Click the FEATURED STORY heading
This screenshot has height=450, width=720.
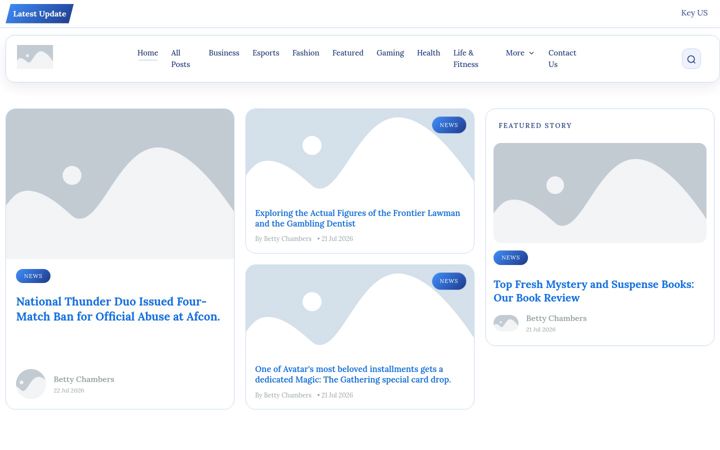(x=535, y=125)
